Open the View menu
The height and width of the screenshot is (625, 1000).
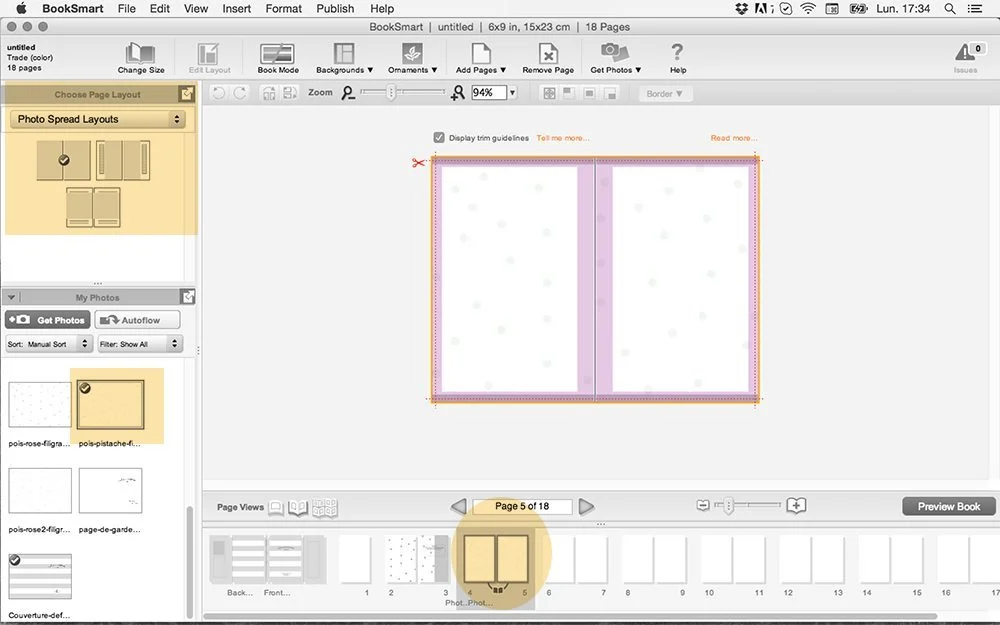196,8
